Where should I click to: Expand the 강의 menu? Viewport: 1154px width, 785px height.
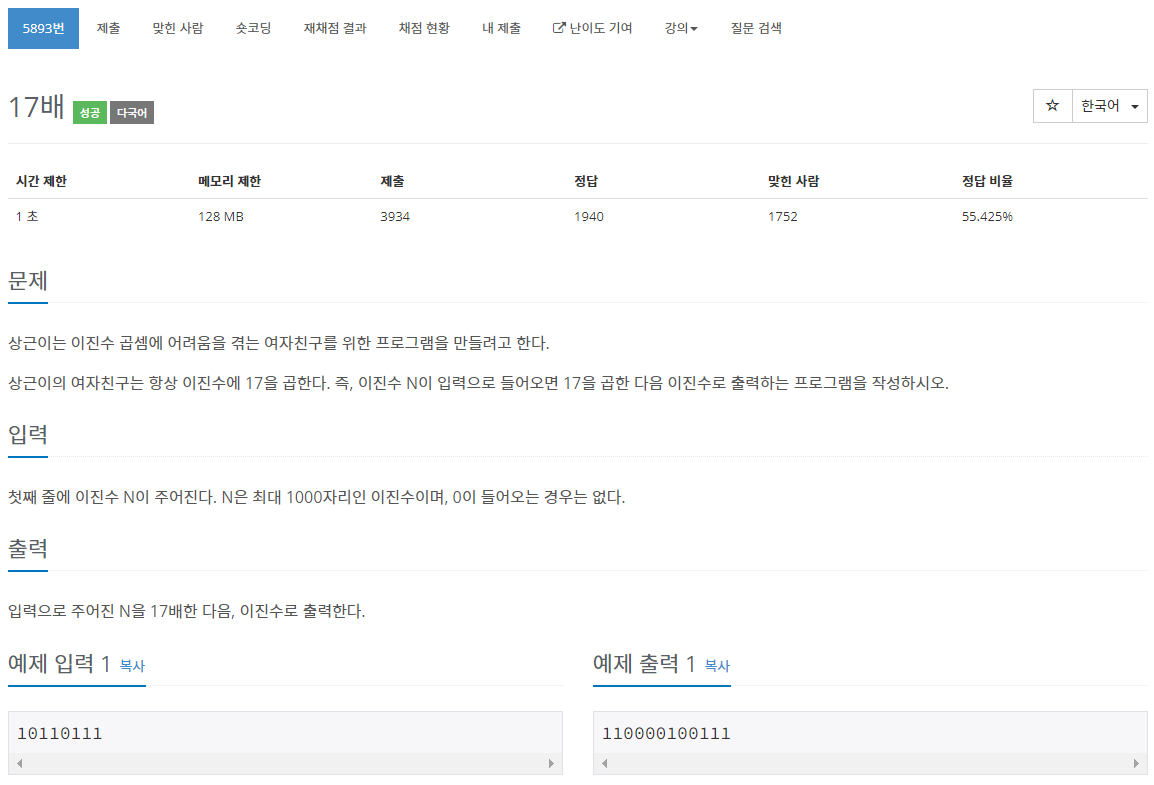point(681,28)
